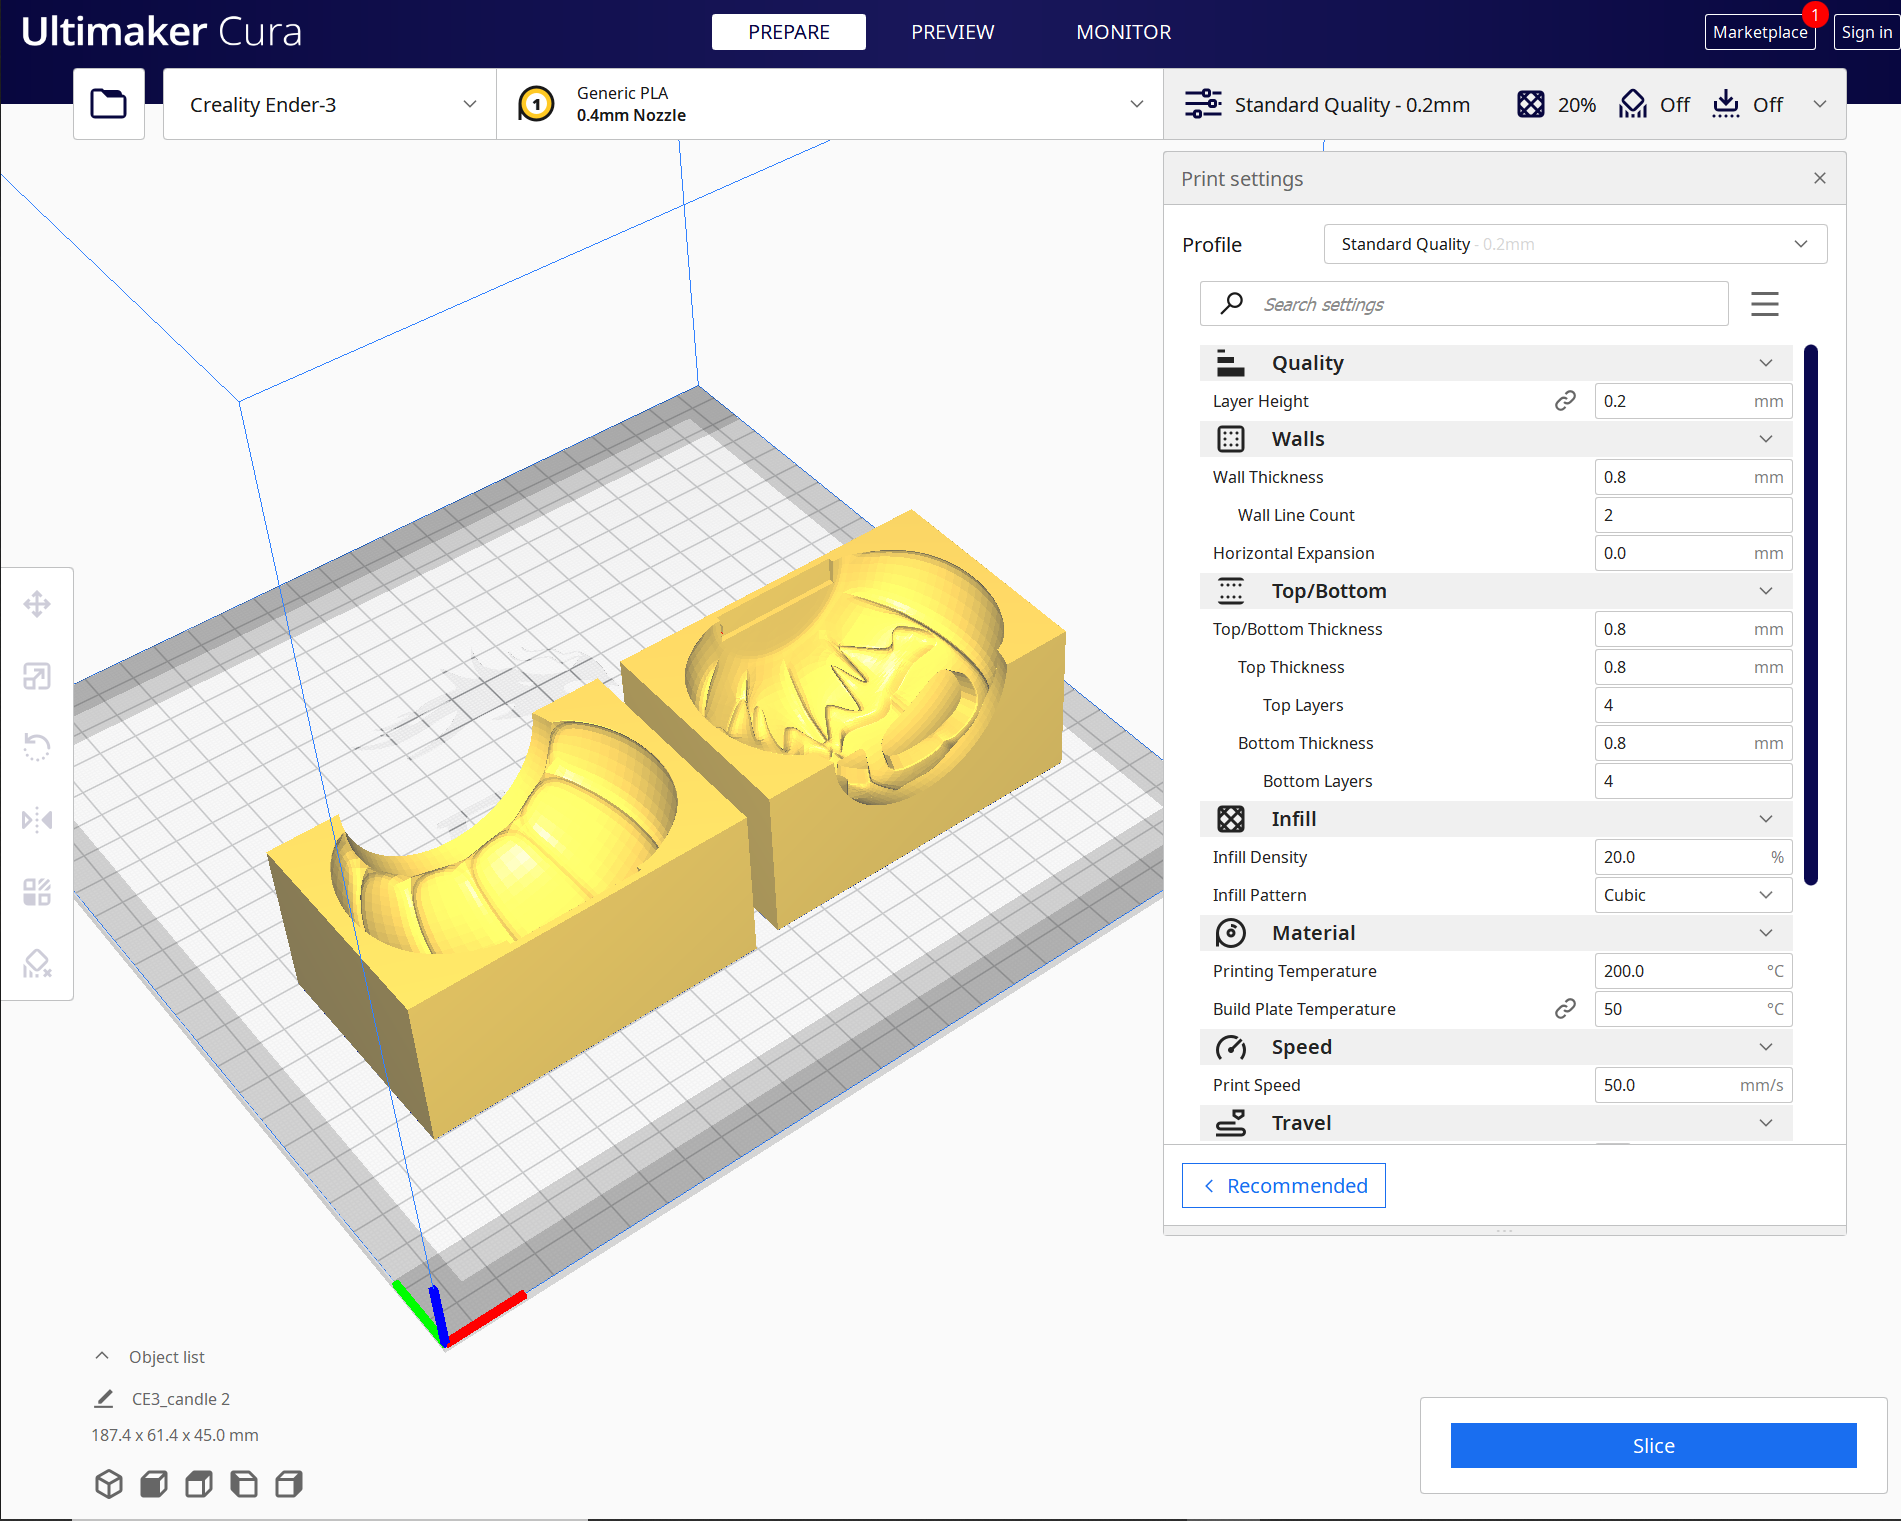
Task: Switch to left side view icon
Action: [244, 1484]
